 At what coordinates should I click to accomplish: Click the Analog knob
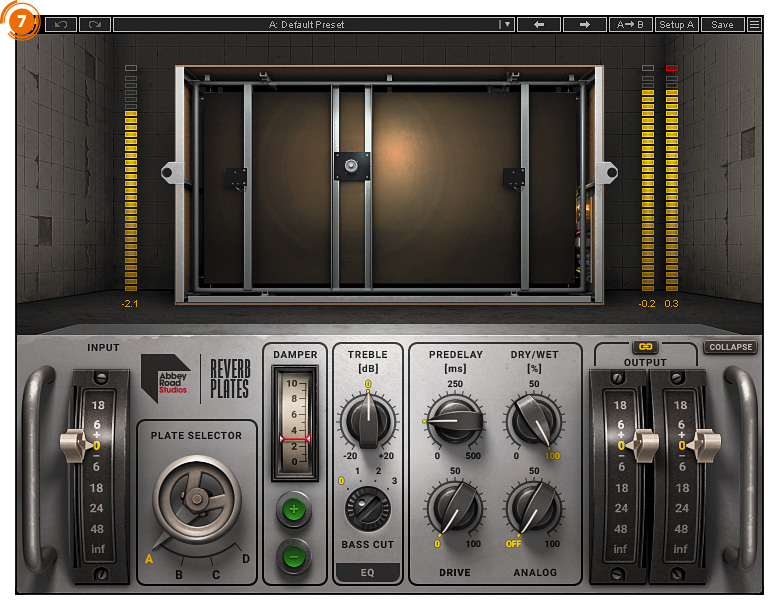click(535, 508)
